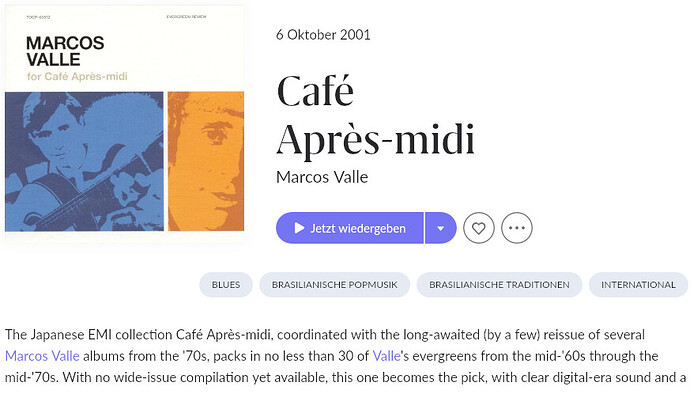Click the white play triangle icon
Image resolution: width=690 pixels, height=408 pixels.
pyautogui.click(x=299, y=228)
